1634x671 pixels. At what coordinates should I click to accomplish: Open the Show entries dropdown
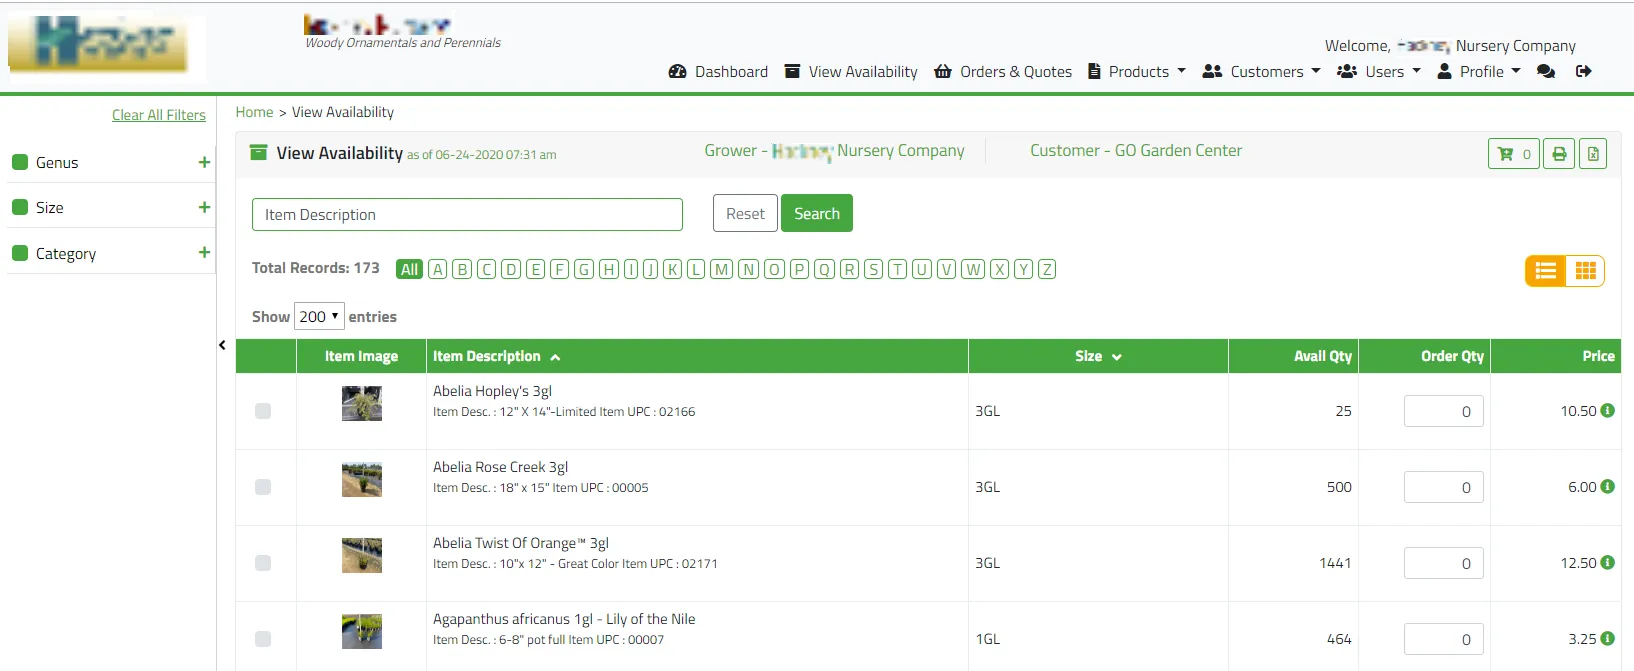coord(319,317)
